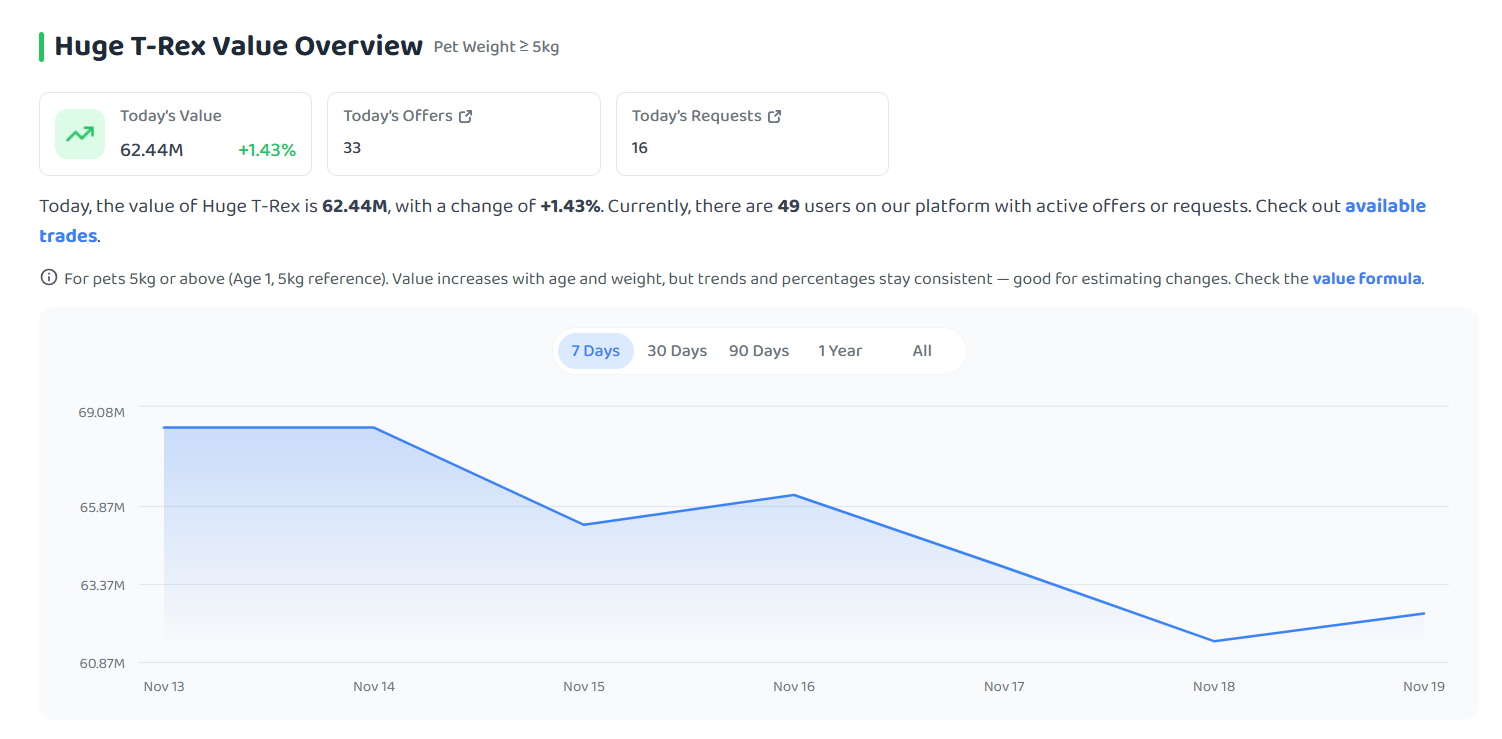Click the Today's Offers card
The width and height of the screenshot is (1502, 739).
click(464, 134)
